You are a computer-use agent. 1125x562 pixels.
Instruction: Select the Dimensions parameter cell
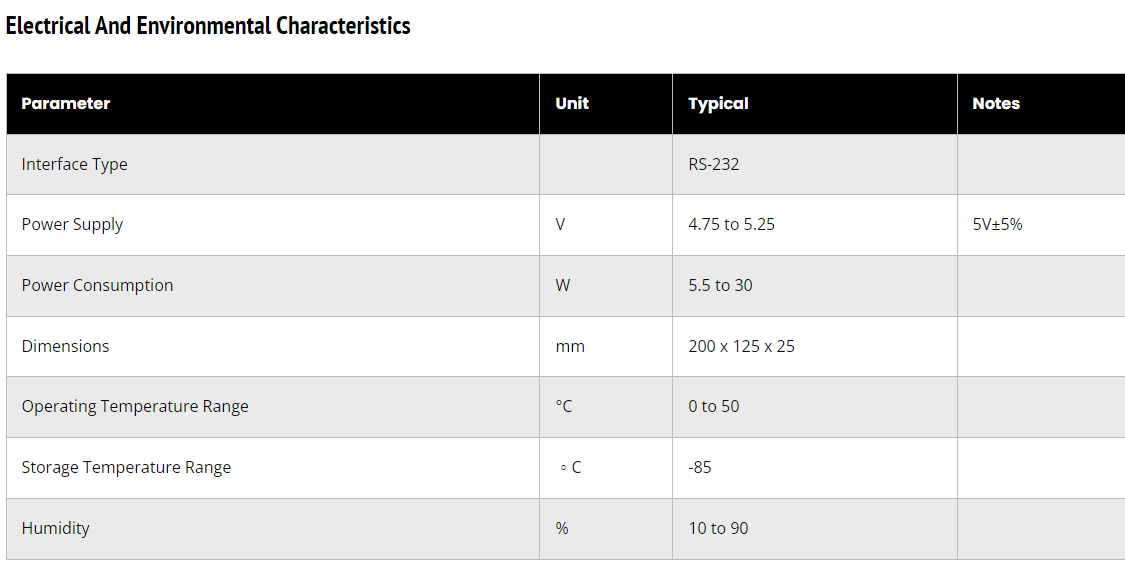[x=65, y=346]
